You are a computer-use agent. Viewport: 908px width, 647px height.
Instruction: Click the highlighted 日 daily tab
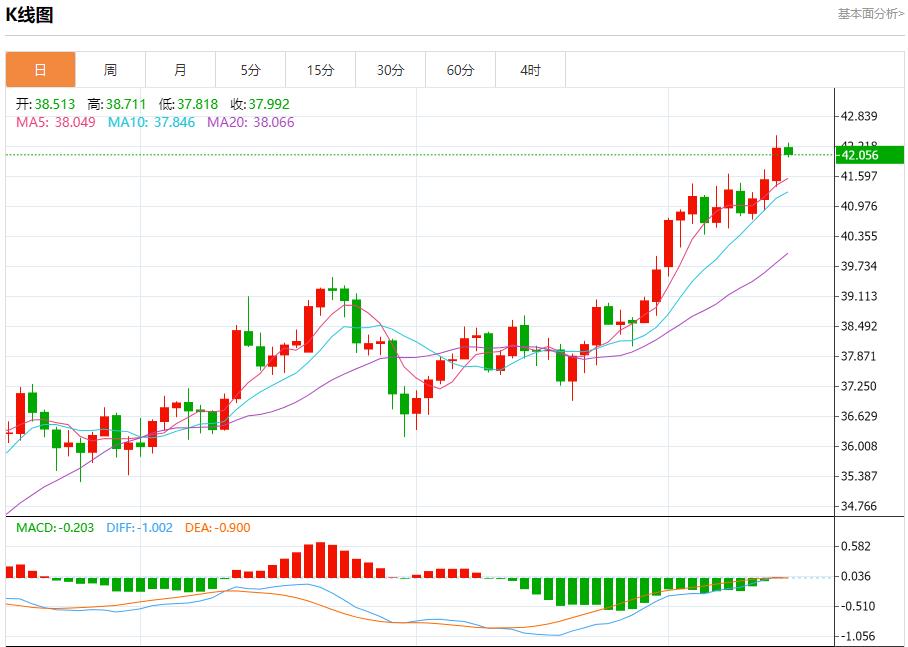point(40,69)
